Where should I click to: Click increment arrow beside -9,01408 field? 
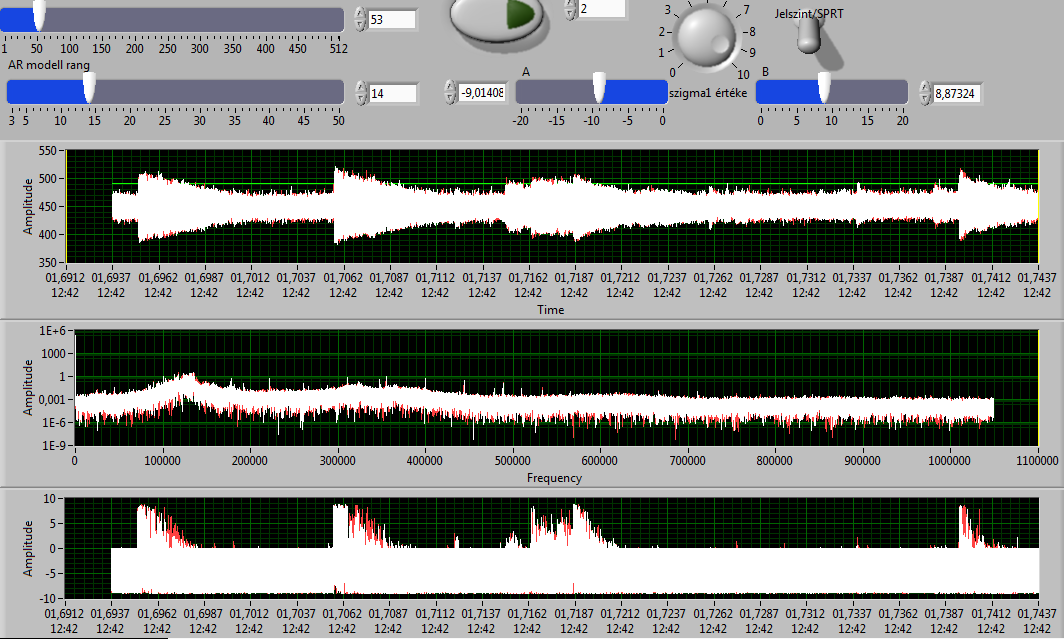[x=451, y=87]
